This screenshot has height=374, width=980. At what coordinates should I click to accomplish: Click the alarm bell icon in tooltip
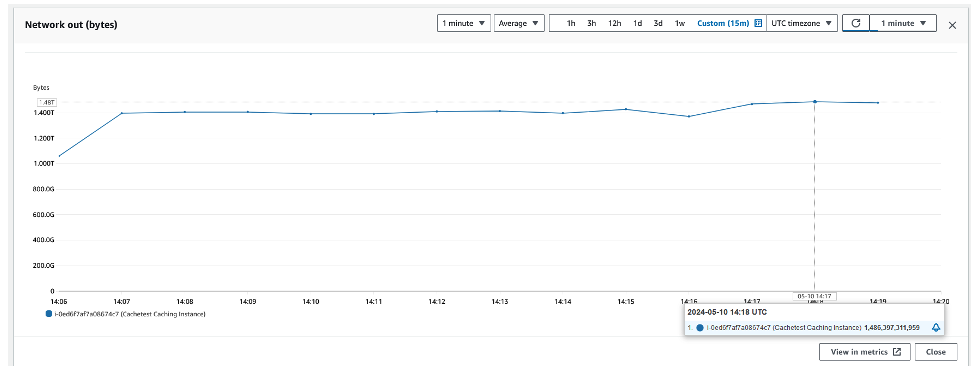click(x=936, y=327)
